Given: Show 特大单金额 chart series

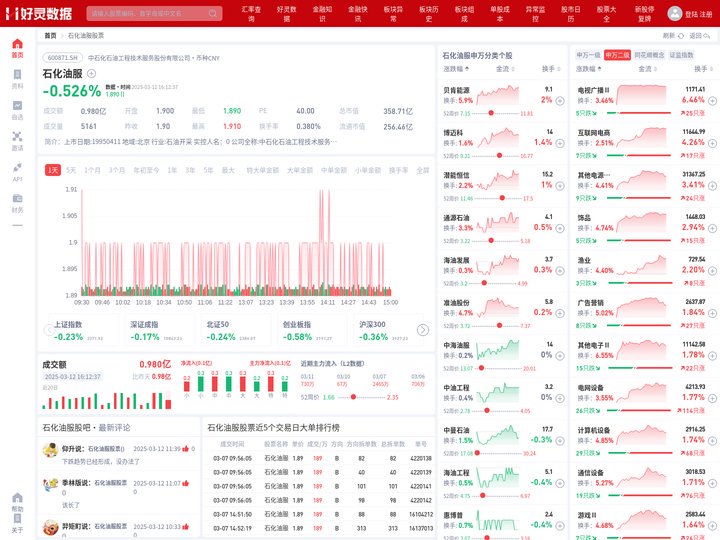Looking at the screenshot, I should pos(263,170).
